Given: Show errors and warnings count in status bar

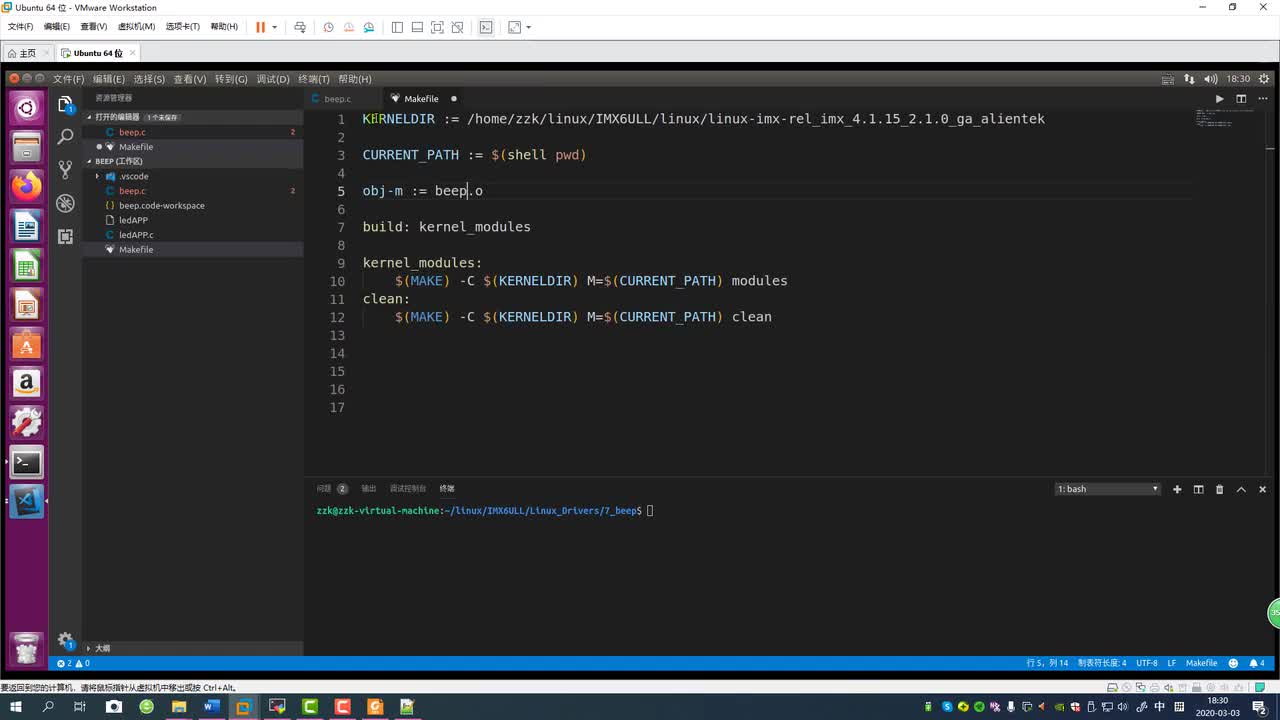Looking at the screenshot, I should click(x=73, y=663).
